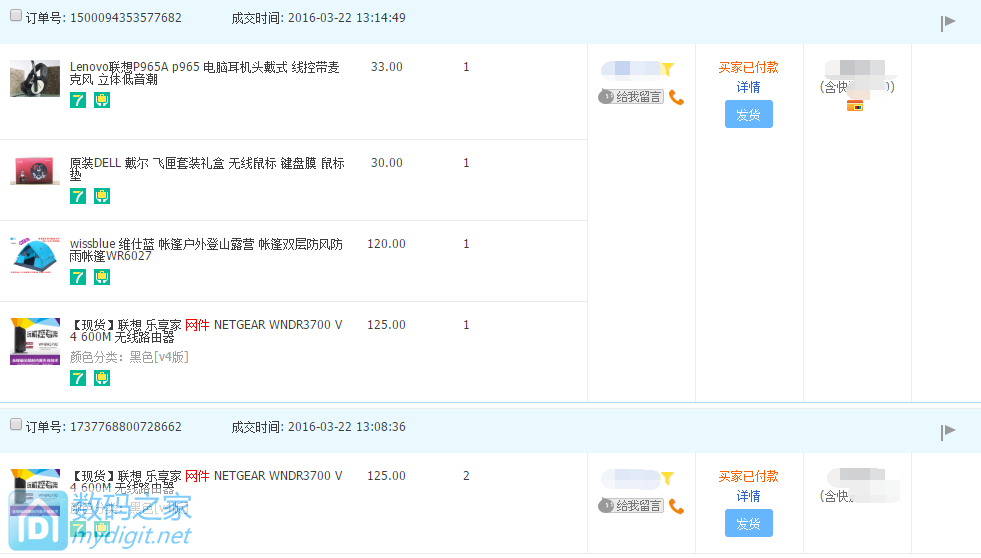This screenshot has height=558, width=981.
Task: Click yellow funnel icon beside second buyer
Action: (x=667, y=478)
